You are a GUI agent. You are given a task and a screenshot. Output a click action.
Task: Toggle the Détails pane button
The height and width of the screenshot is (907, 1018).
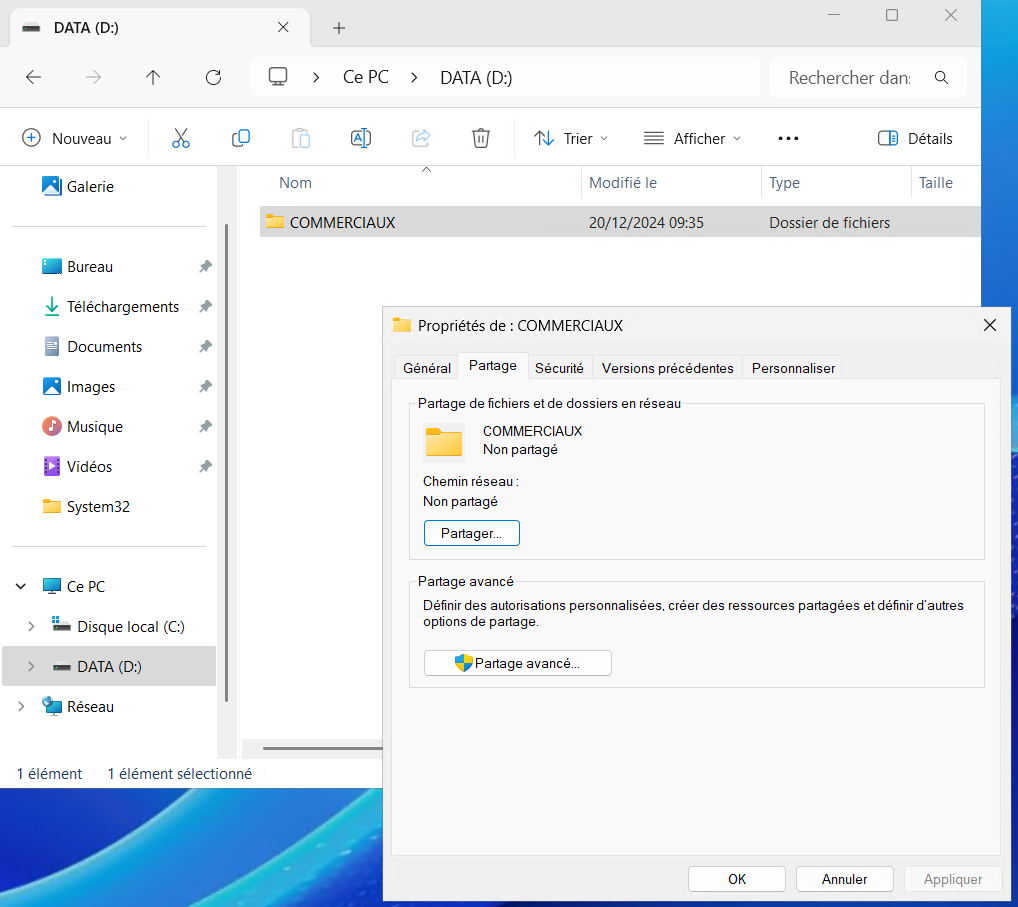pyautogui.click(x=914, y=138)
